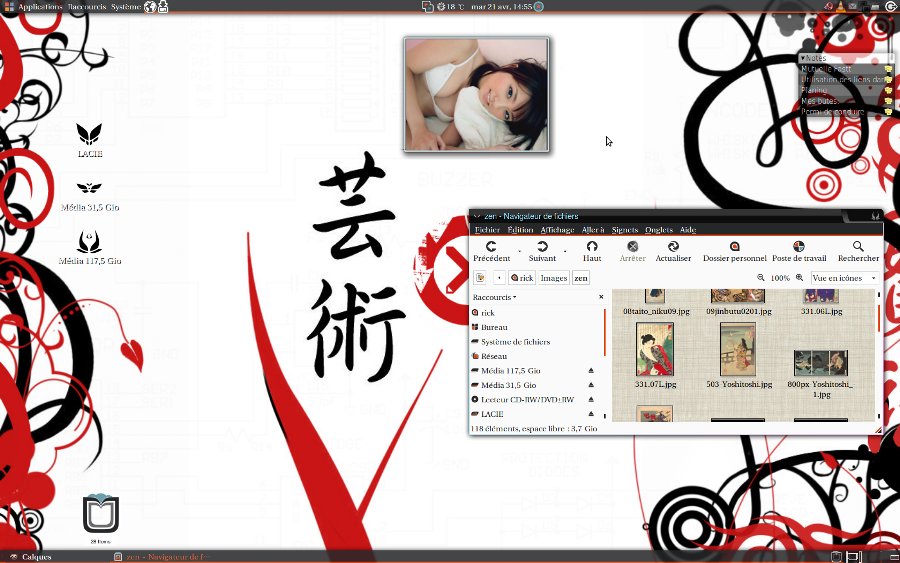Click the 08taito_niku09.jpg file name
Screen dimensions: 900x563
pos(656,311)
